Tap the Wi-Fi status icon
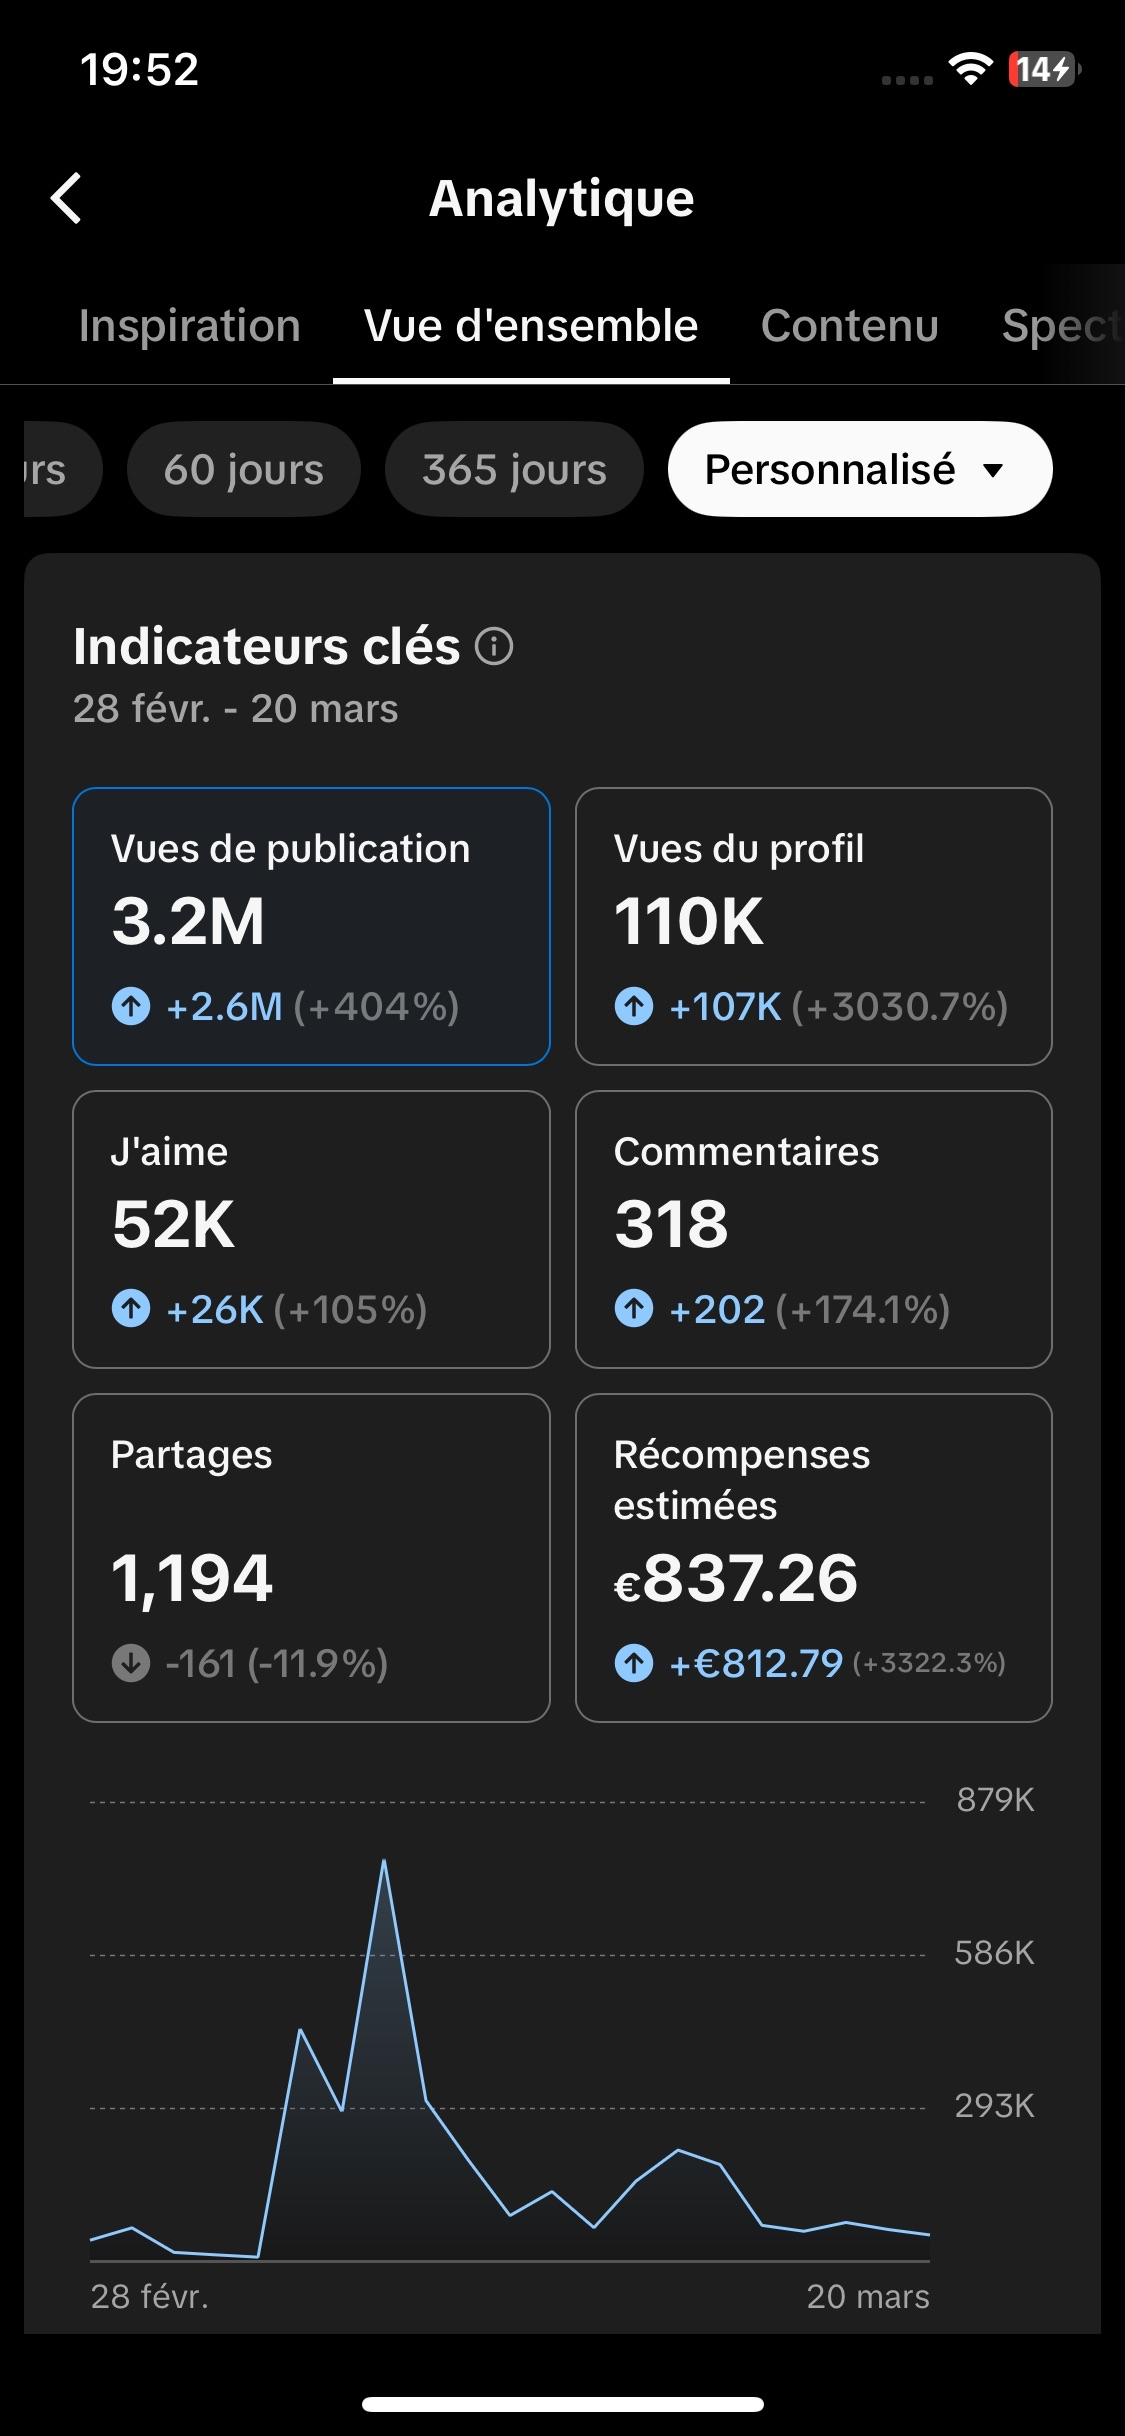Image resolution: width=1125 pixels, height=2436 pixels. (x=970, y=69)
